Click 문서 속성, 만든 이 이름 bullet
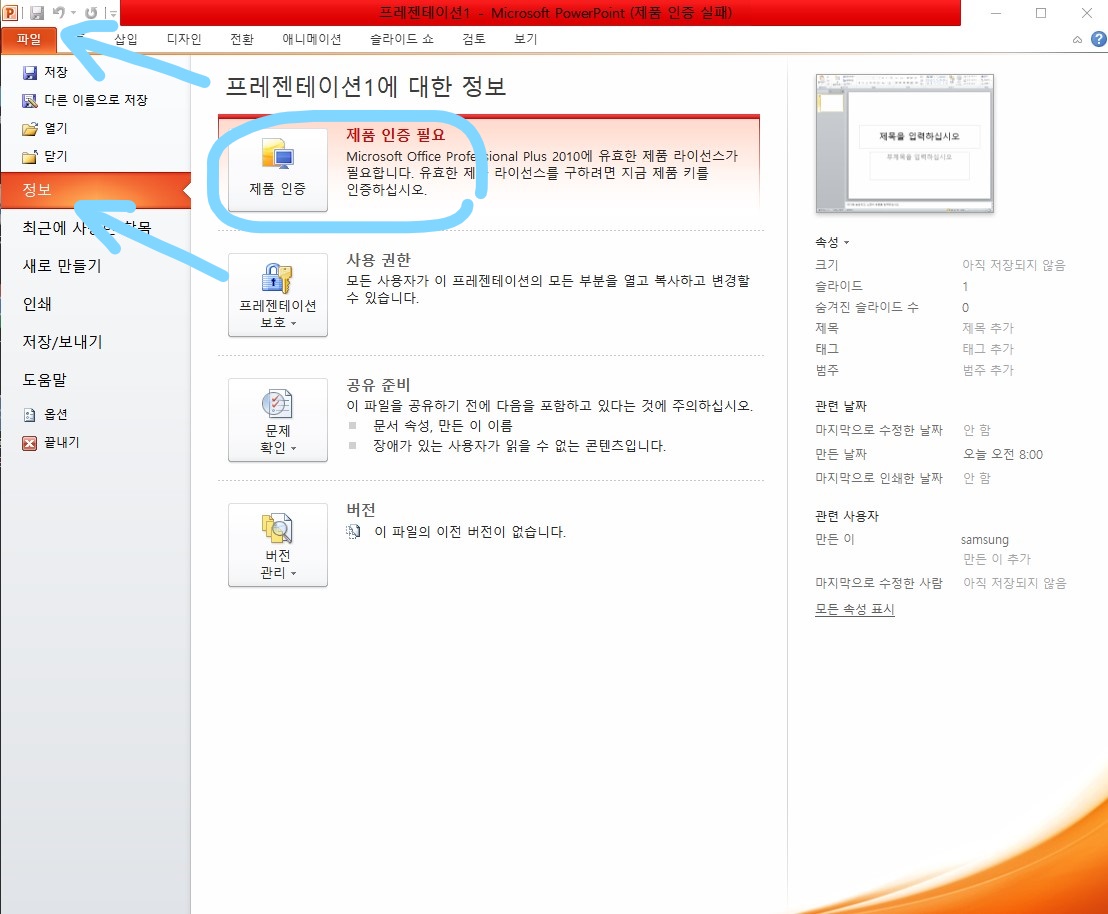The width and height of the screenshot is (1108, 914). pyautogui.click(x=442, y=426)
